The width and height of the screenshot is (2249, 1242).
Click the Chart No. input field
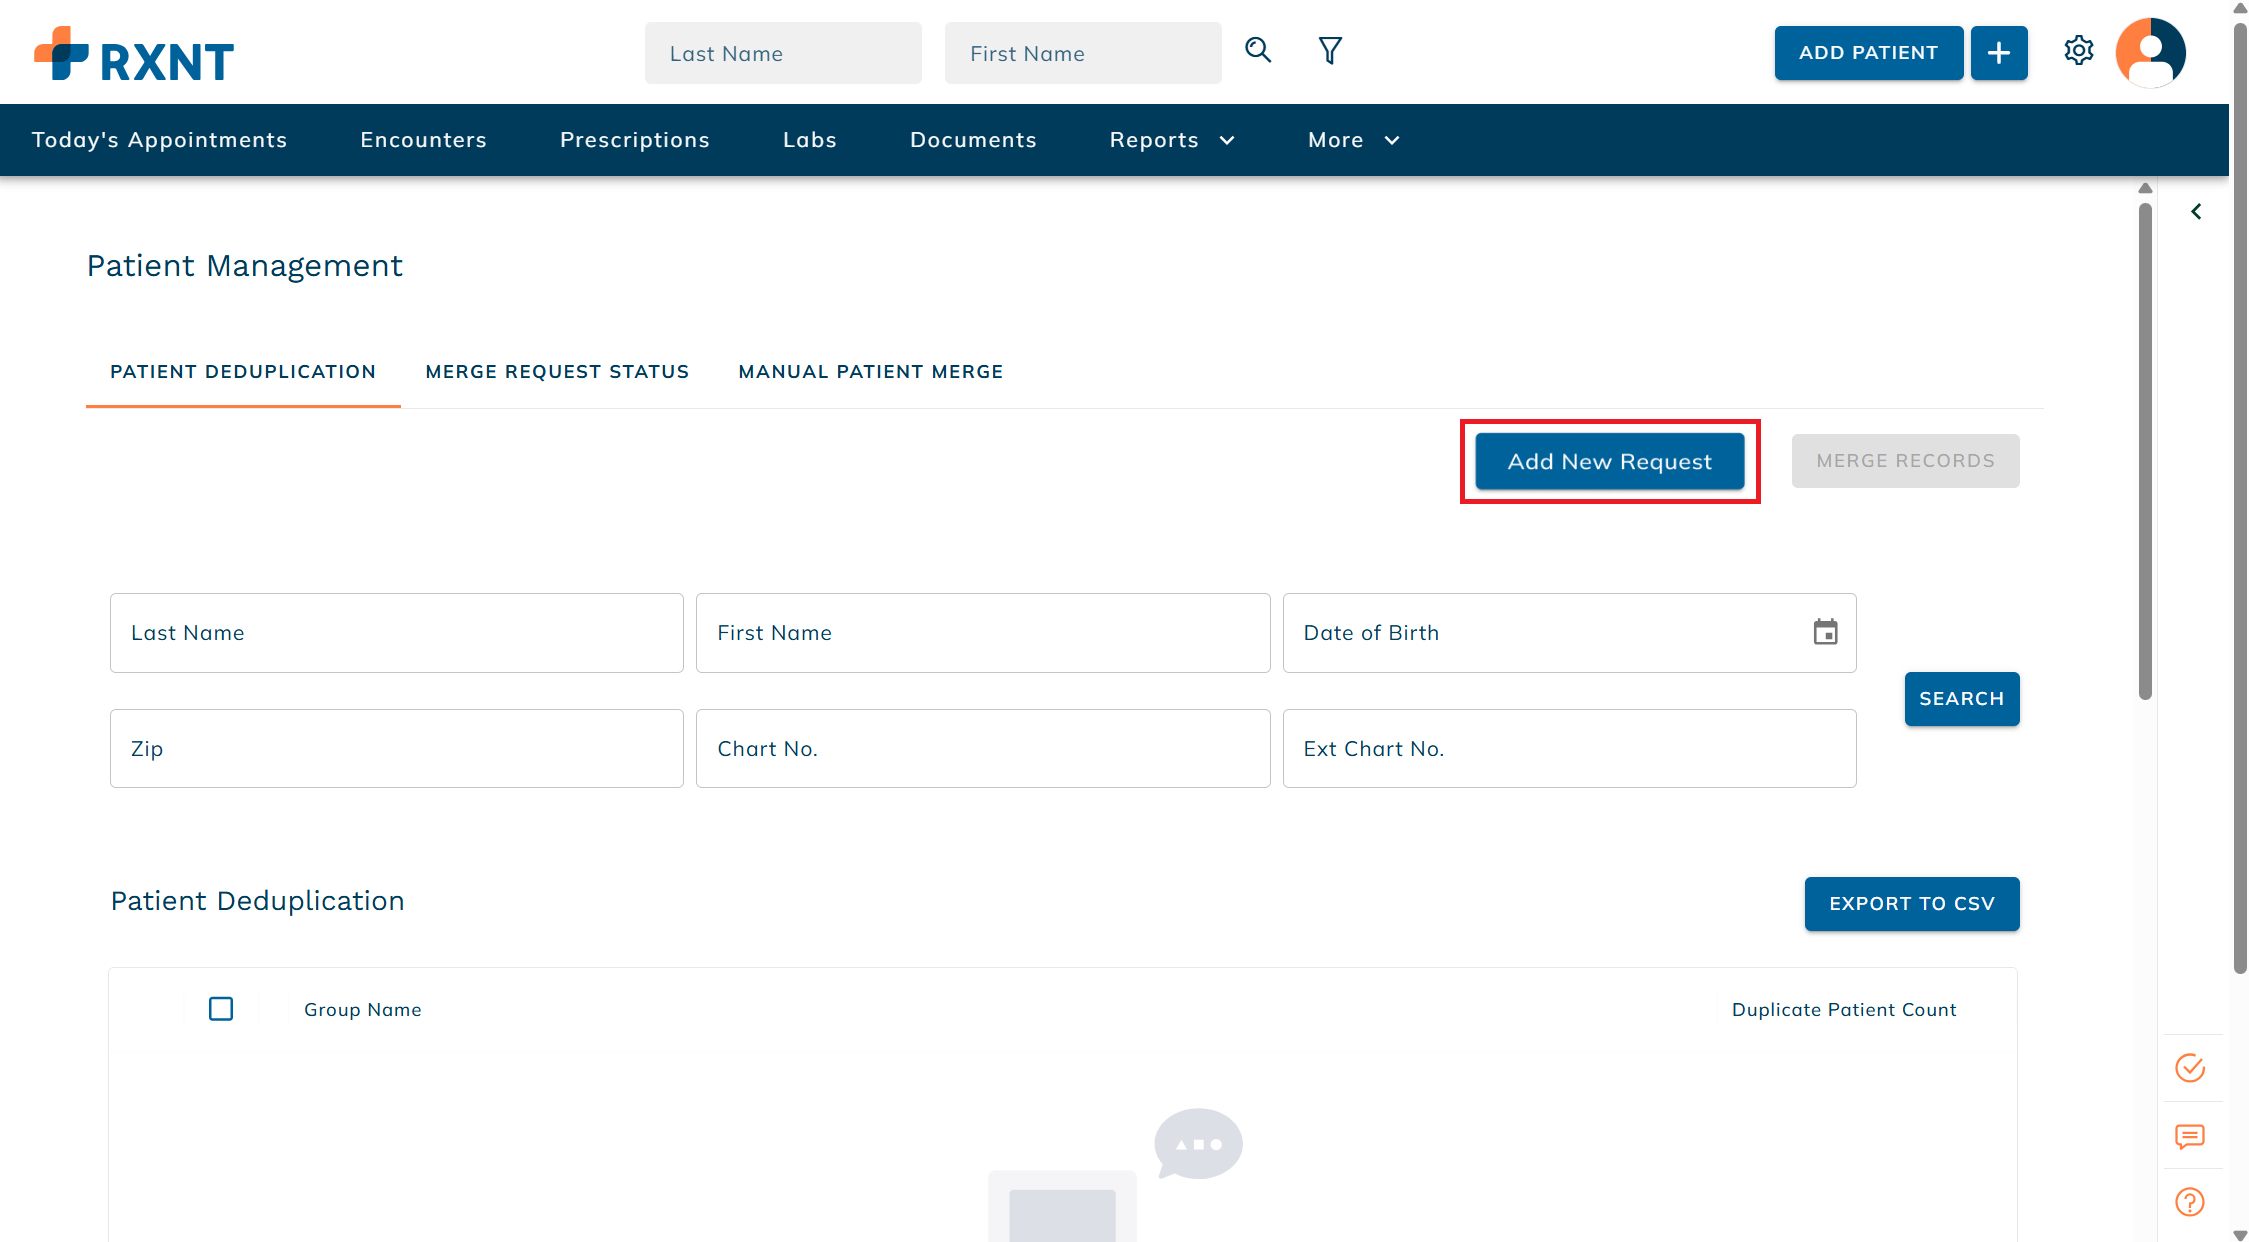pos(982,749)
